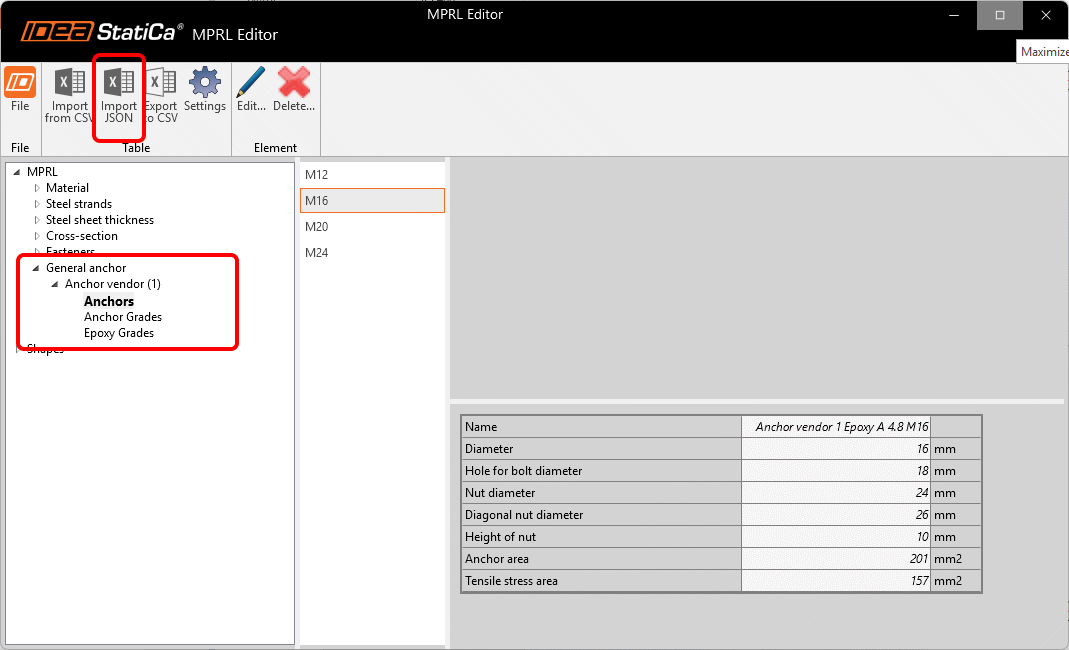Viewport: 1069px width, 650px height.
Task: Select the M24 anchor entry
Action: pyautogui.click(x=317, y=253)
